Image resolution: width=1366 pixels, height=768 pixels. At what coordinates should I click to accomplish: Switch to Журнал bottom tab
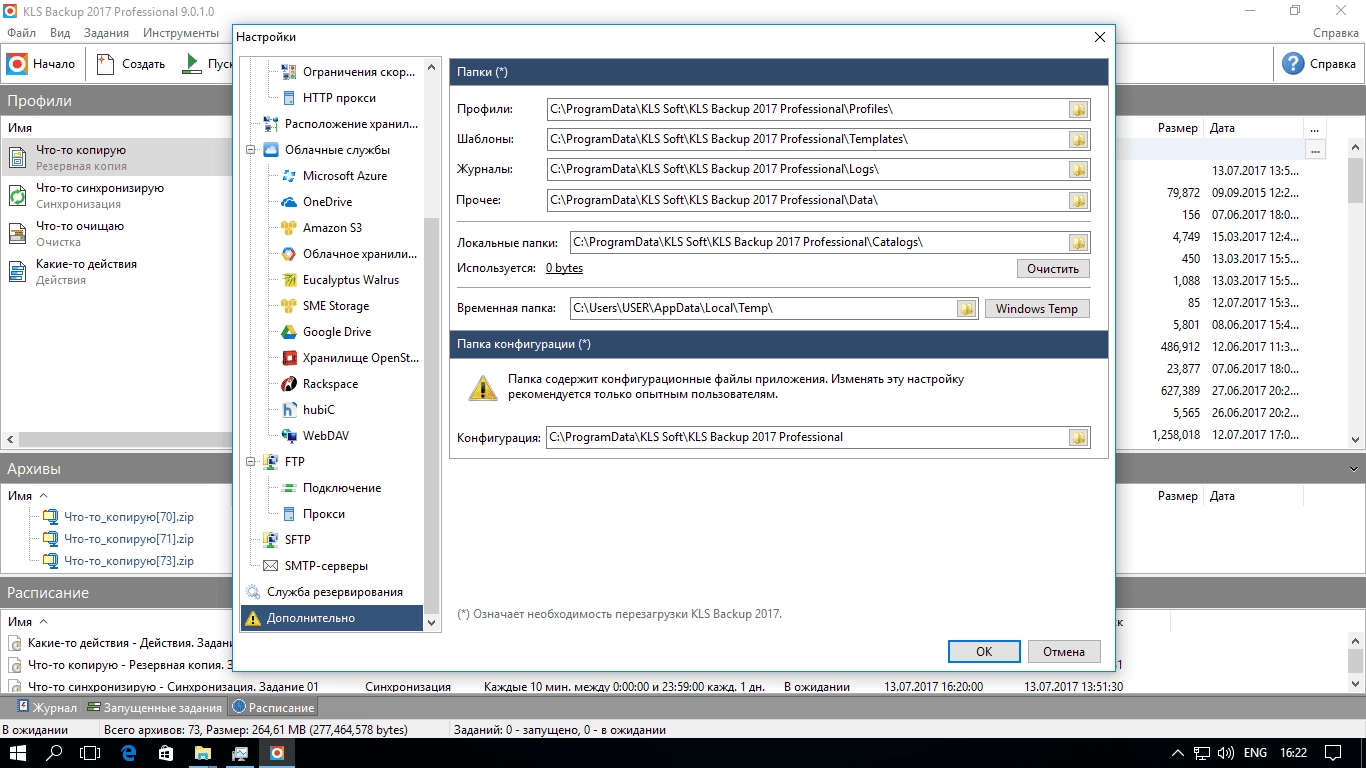[47, 708]
